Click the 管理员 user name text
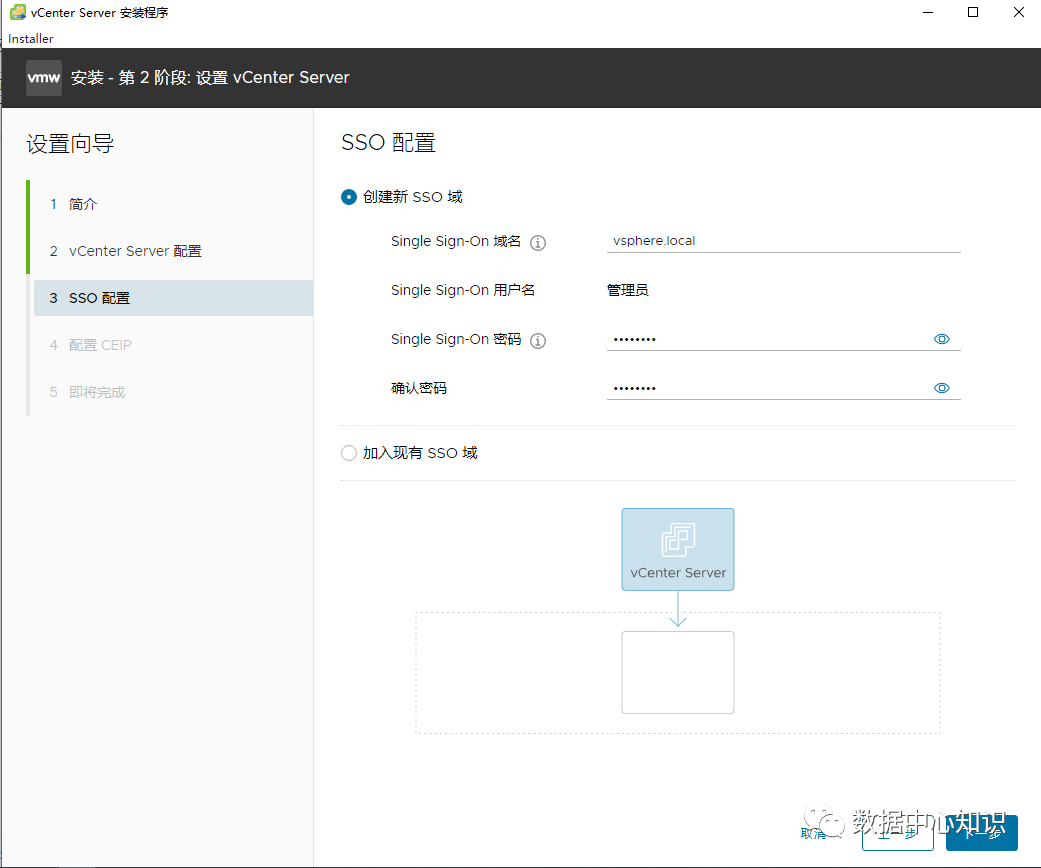Image resolution: width=1041 pixels, height=868 pixels. [x=627, y=290]
